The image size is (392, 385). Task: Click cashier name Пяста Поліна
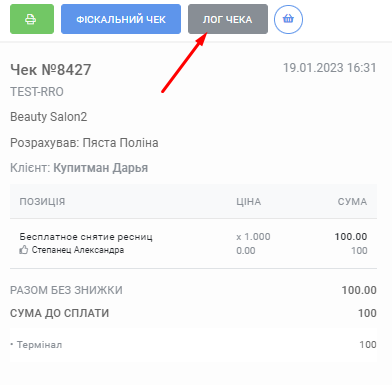[x=120, y=143]
